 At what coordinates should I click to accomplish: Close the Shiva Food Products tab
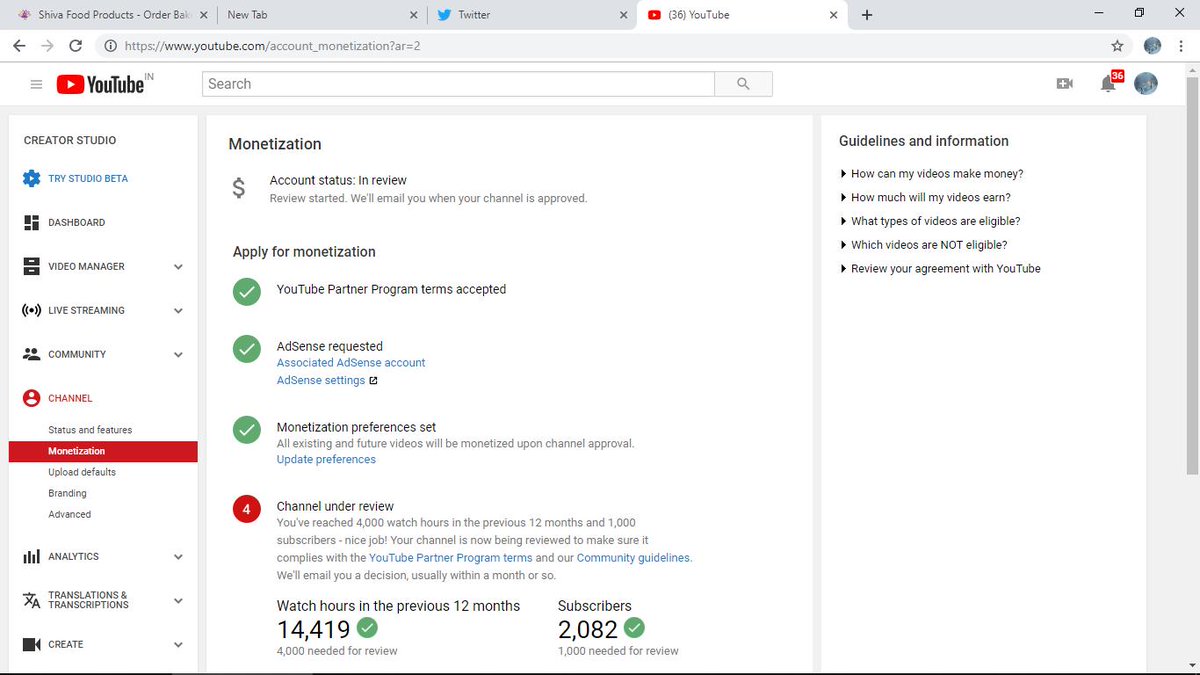[202, 15]
